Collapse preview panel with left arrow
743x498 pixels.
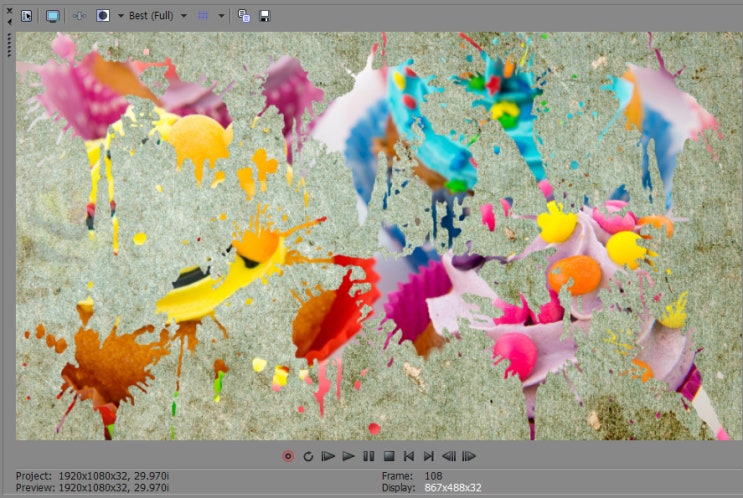pos(9,22)
